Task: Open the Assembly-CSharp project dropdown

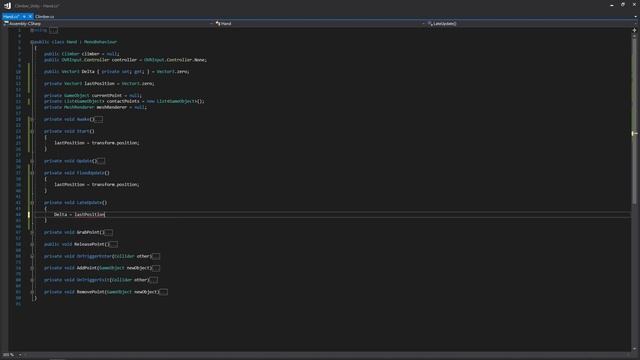Action: (109, 24)
